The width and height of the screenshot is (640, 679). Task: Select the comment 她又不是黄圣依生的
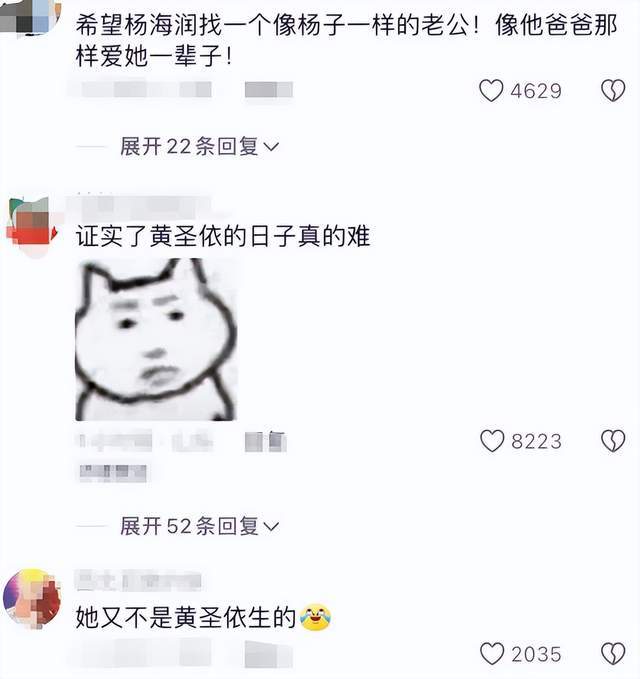pyautogui.click(x=204, y=617)
